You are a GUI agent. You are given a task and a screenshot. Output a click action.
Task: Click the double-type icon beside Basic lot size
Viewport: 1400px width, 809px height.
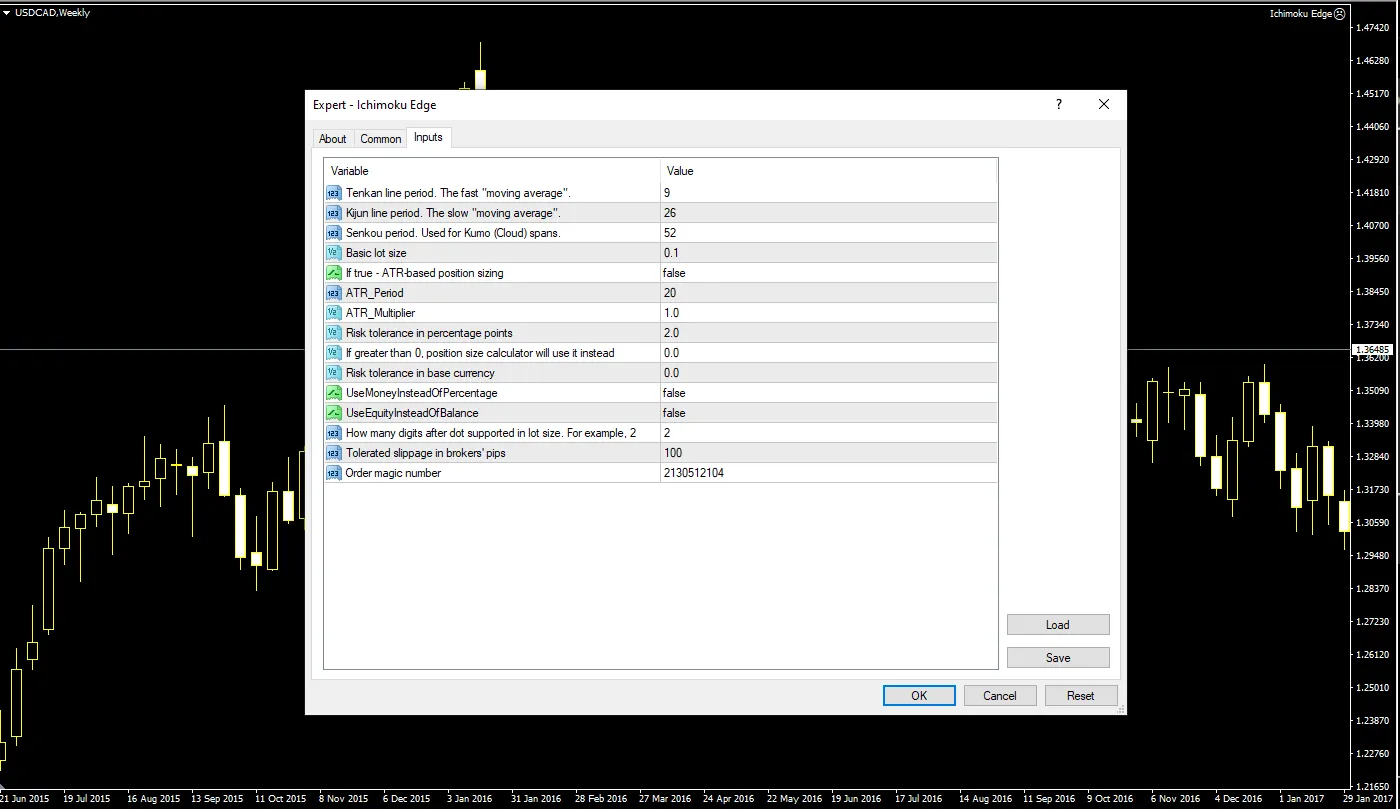click(x=334, y=252)
